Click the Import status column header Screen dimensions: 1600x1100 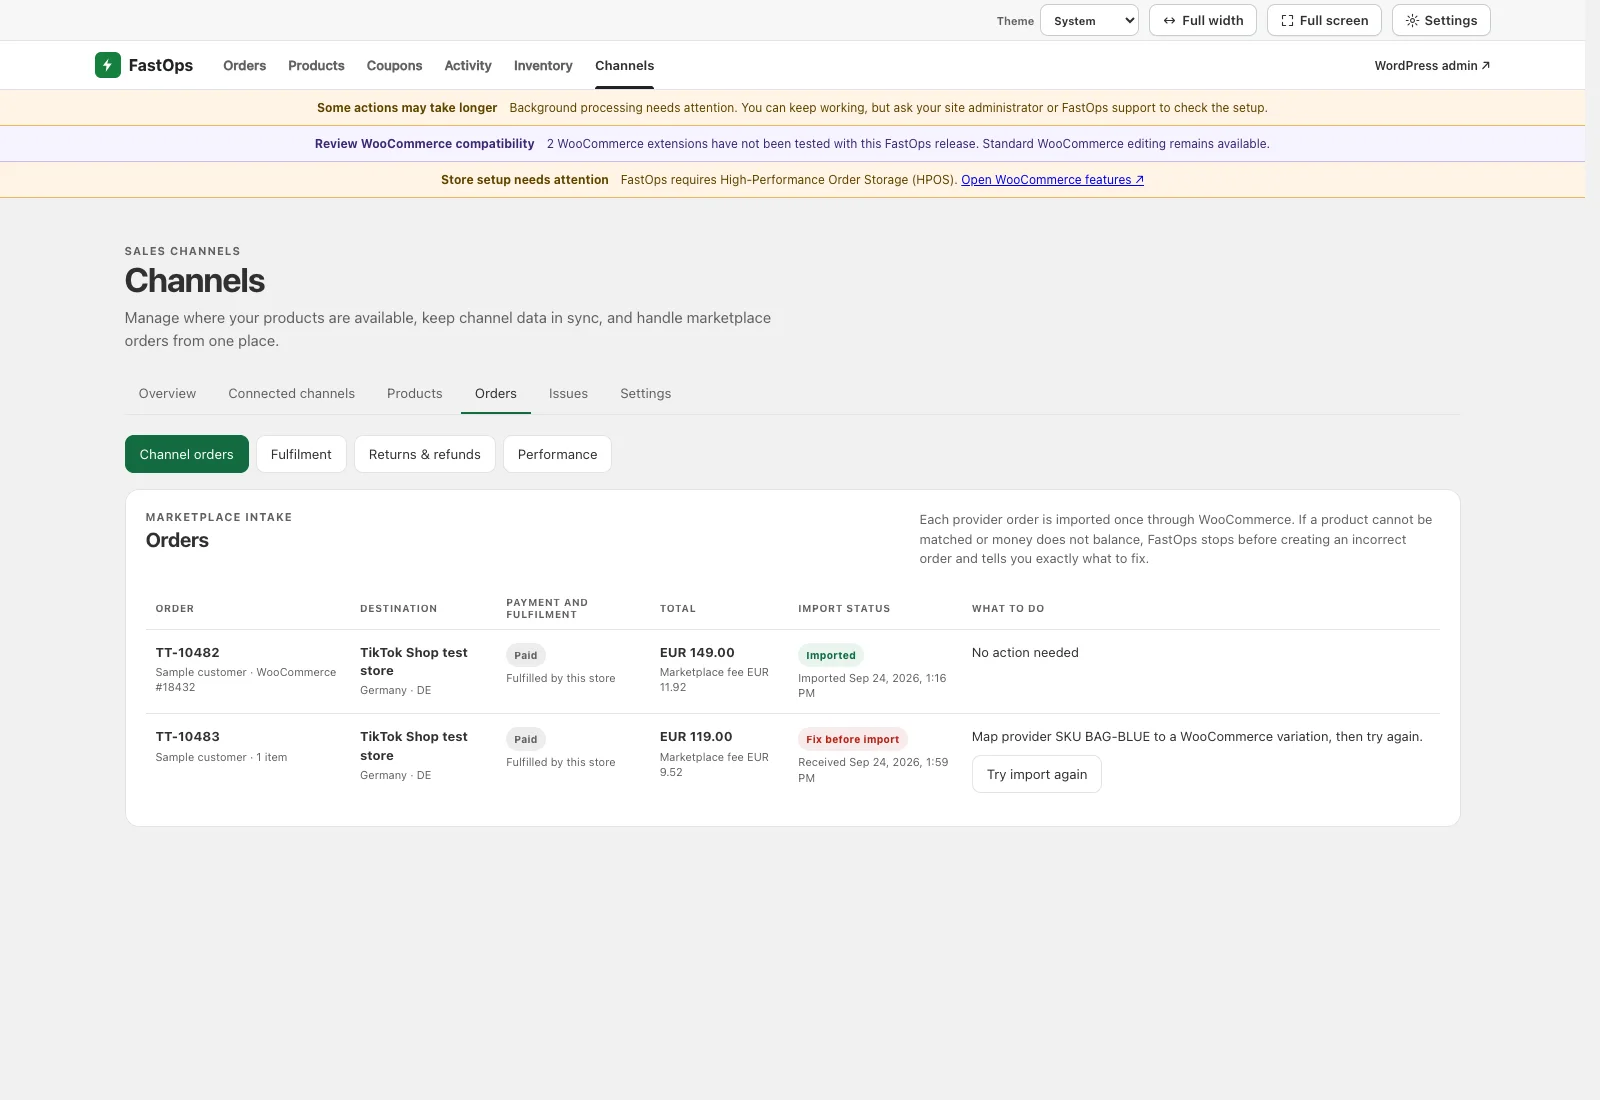coord(844,608)
